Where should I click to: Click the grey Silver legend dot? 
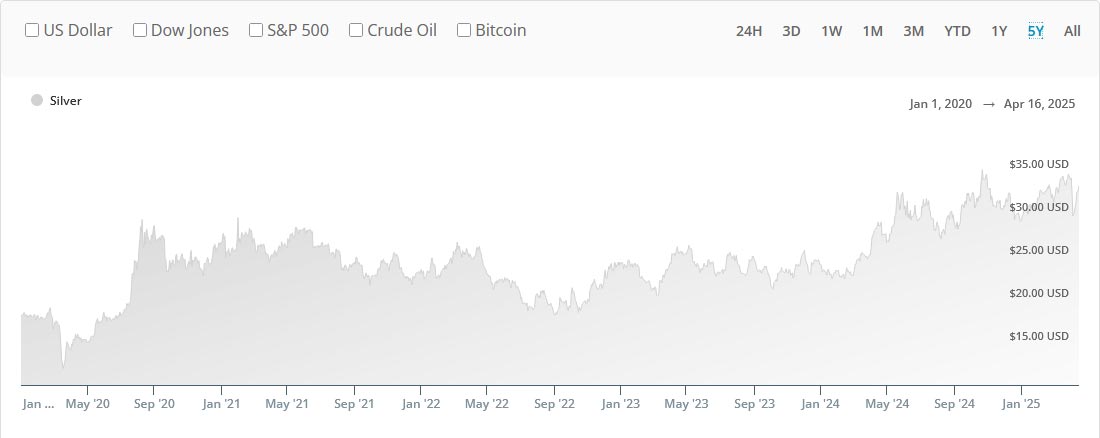[37, 100]
